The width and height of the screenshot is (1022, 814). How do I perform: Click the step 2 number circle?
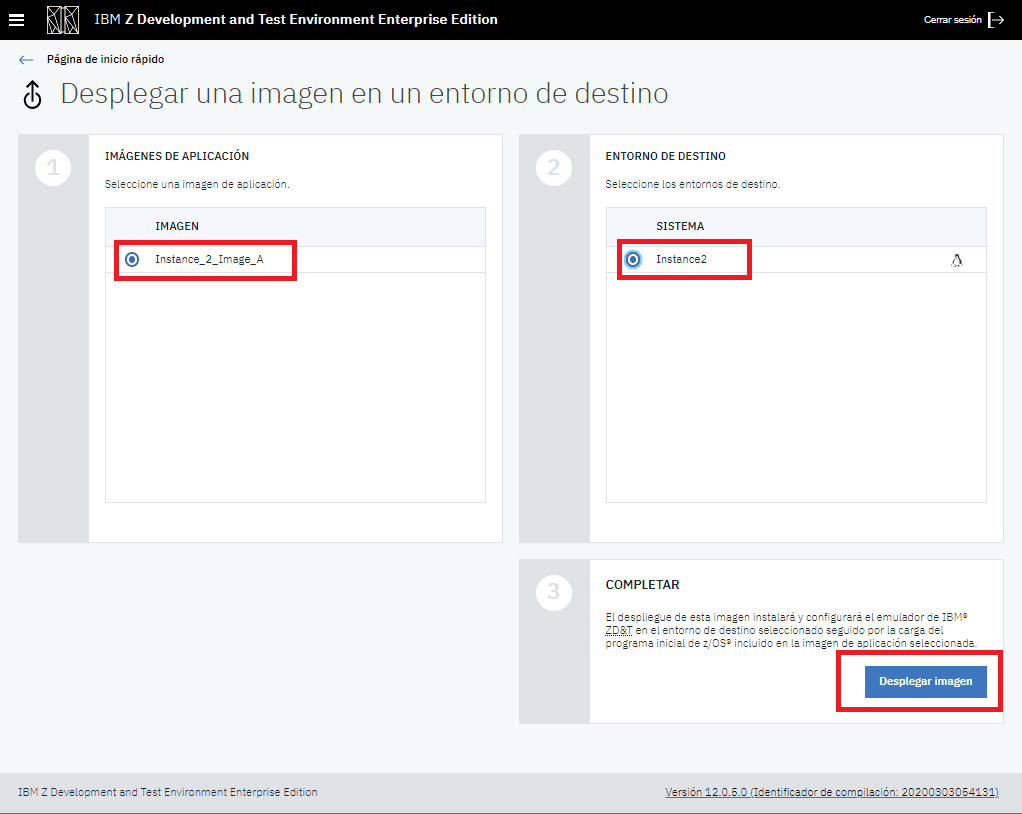click(x=554, y=168)
